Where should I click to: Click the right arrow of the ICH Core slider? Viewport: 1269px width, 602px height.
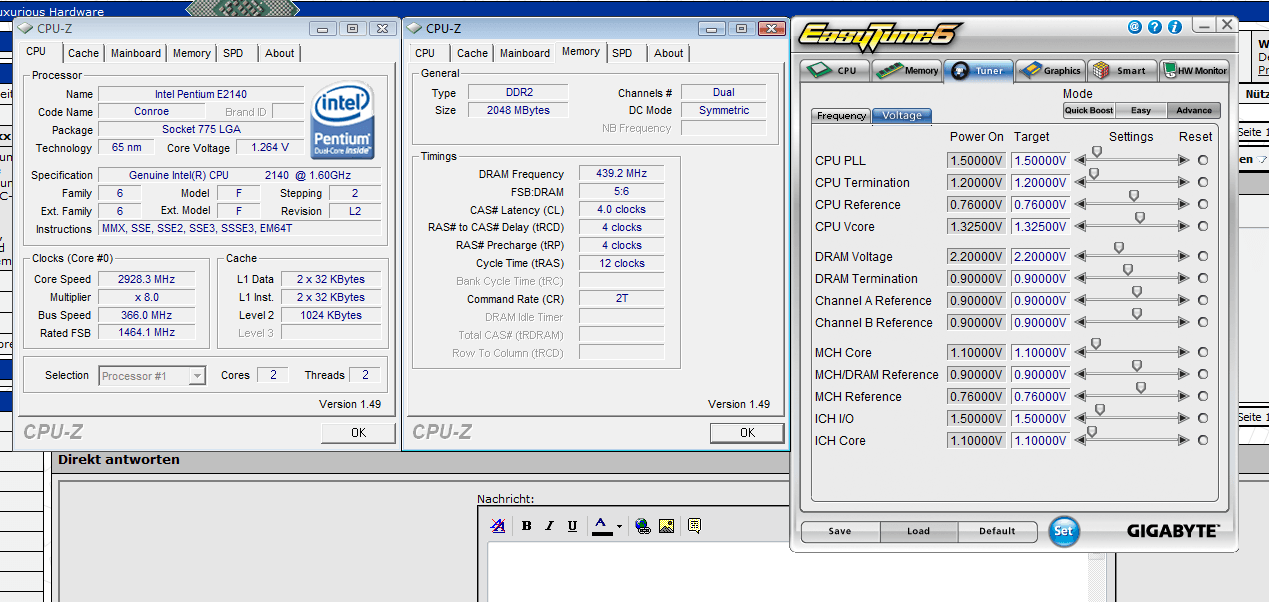1184,440
